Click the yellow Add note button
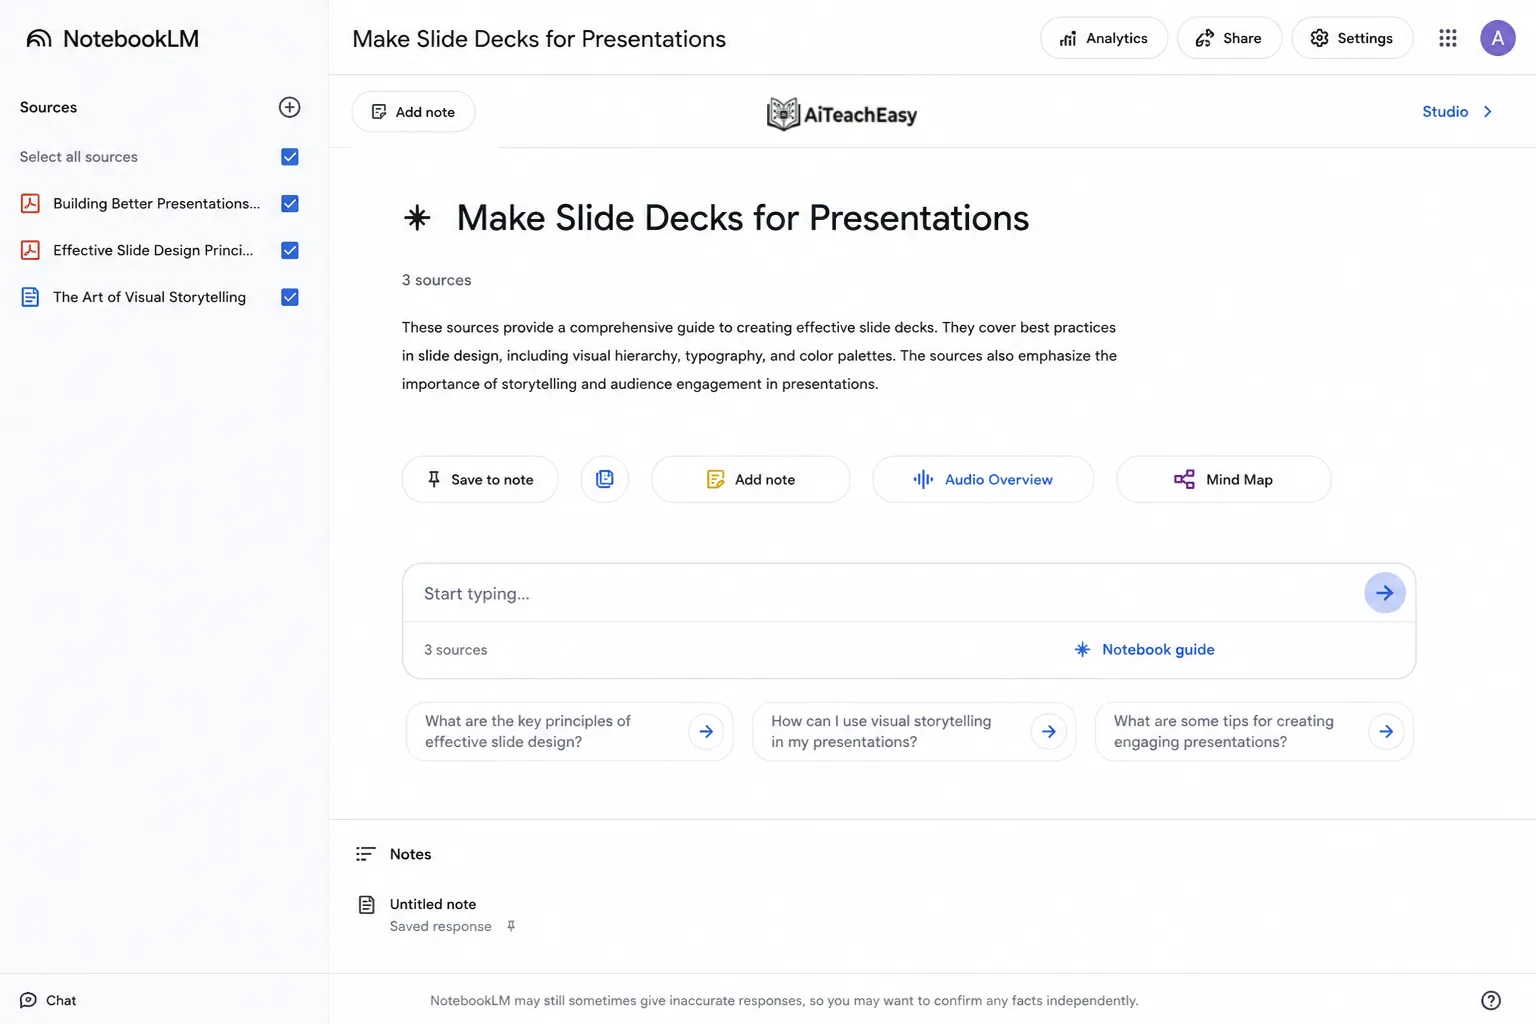The image size is (1536, 1024). tap(751, 479)
